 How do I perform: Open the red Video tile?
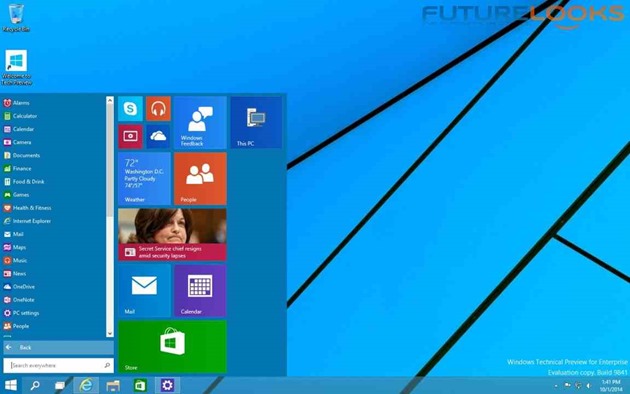pos(130,137)
